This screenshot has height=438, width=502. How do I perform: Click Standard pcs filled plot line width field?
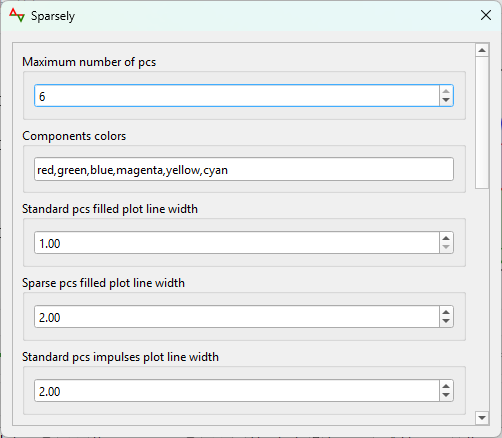(237, 243)
